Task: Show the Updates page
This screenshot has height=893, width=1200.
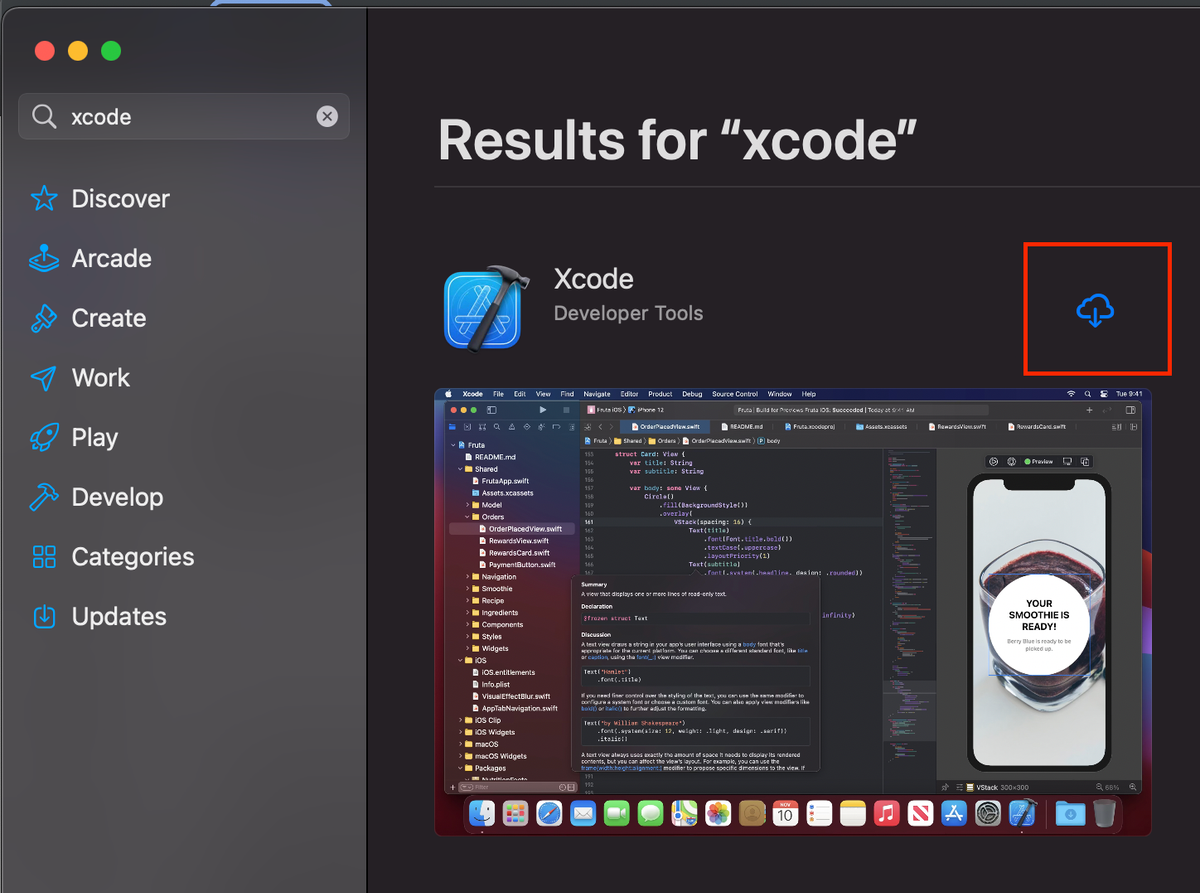Action: click(98, 616)
